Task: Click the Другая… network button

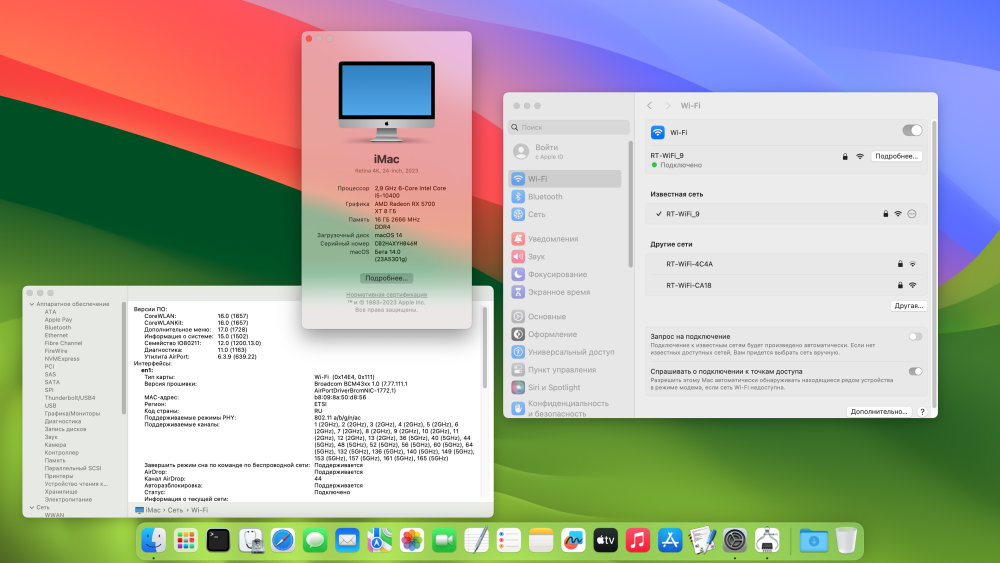Action: coord(908,306)
